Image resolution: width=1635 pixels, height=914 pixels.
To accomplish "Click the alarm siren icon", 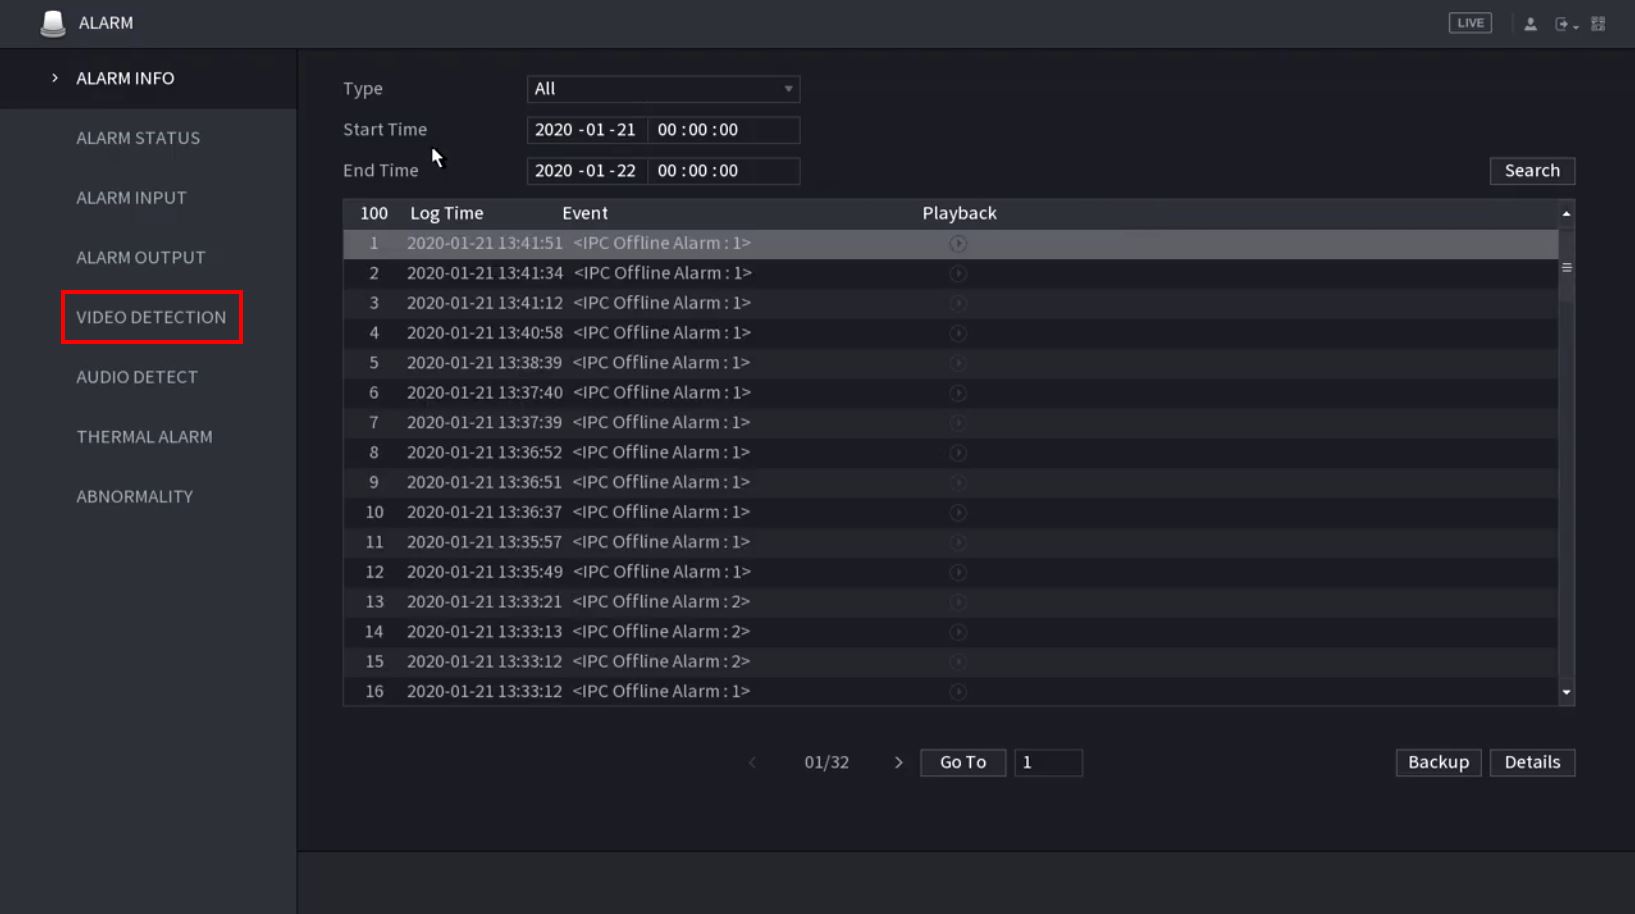I will click(53, 23).
